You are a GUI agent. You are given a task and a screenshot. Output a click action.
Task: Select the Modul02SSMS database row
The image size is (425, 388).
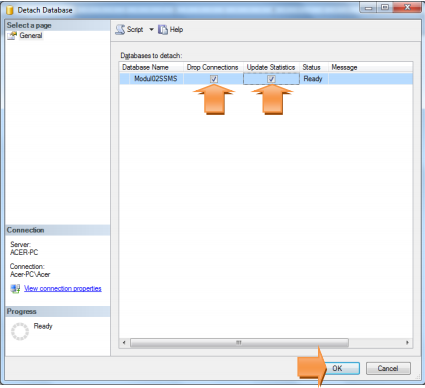point(266,79)
